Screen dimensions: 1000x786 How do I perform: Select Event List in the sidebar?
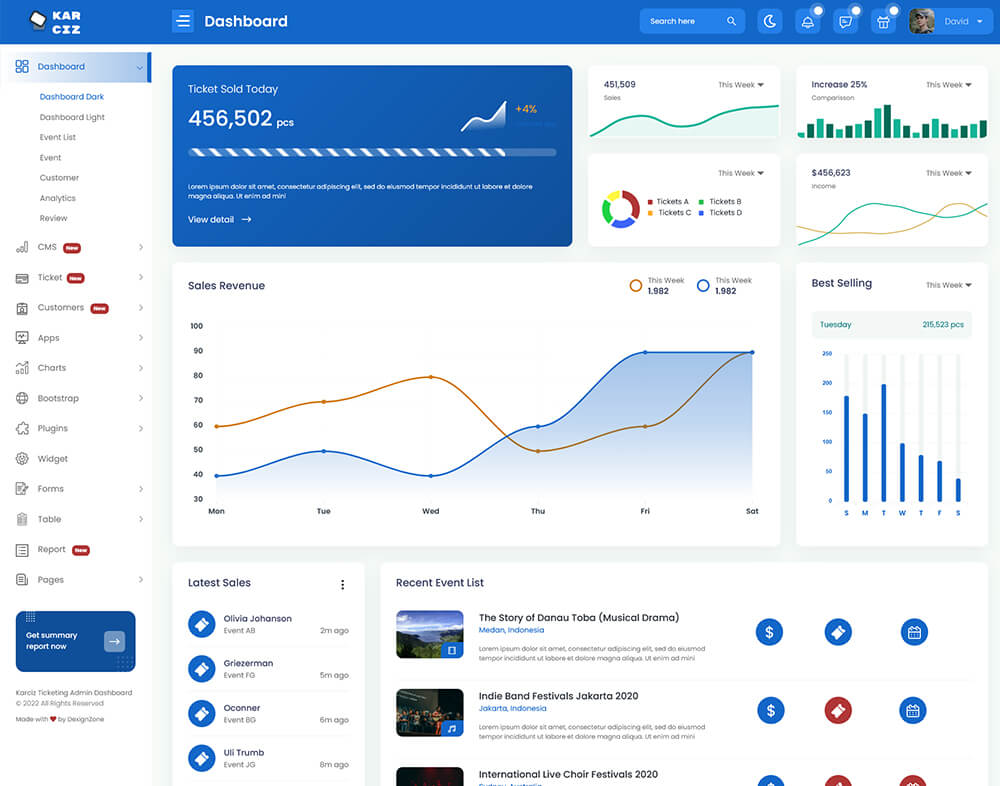58,137
